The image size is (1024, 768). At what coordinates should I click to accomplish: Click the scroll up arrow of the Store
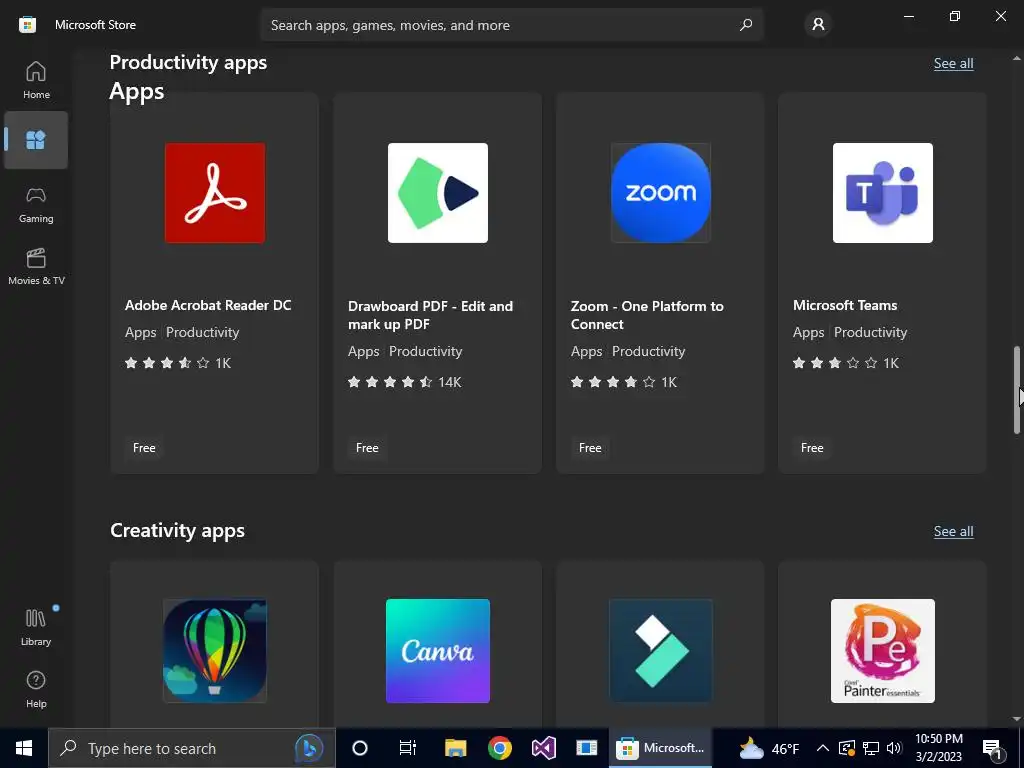1016,59
